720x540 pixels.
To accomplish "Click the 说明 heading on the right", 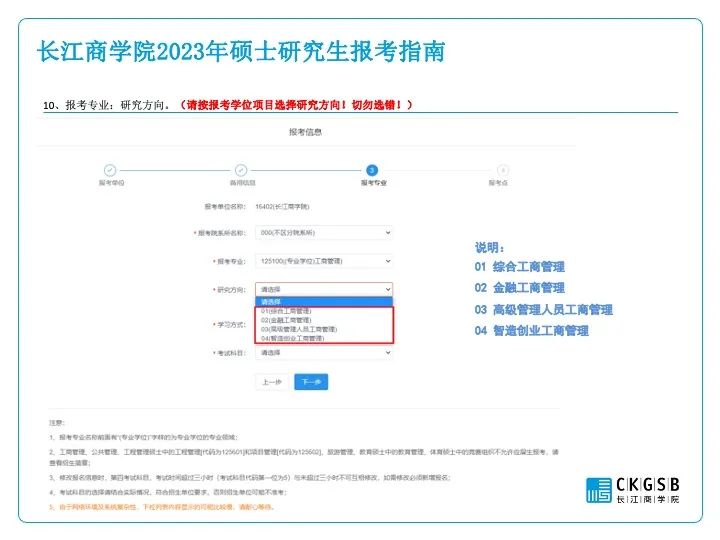I will click(489, 248).
